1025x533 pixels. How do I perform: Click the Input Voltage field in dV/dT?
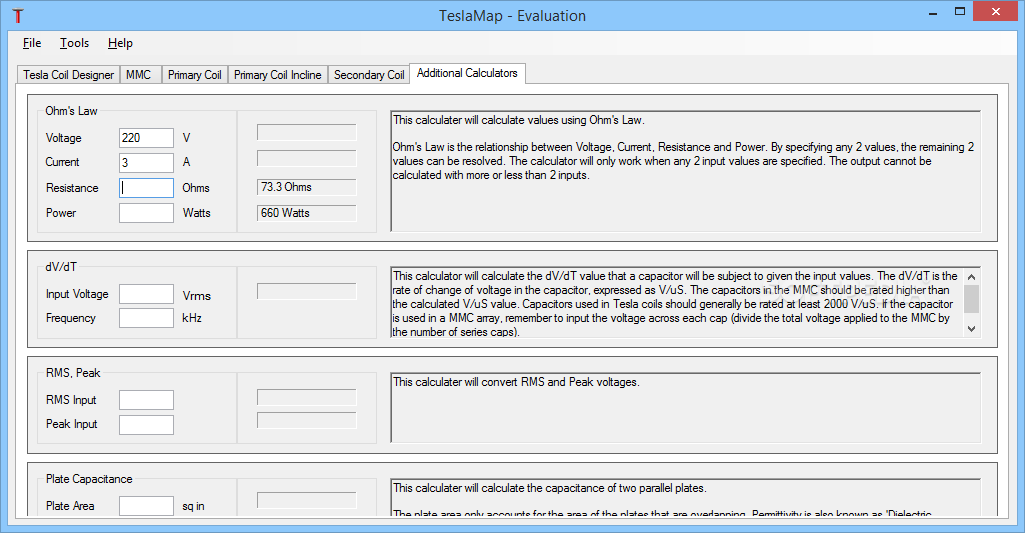tap(146, 294)
